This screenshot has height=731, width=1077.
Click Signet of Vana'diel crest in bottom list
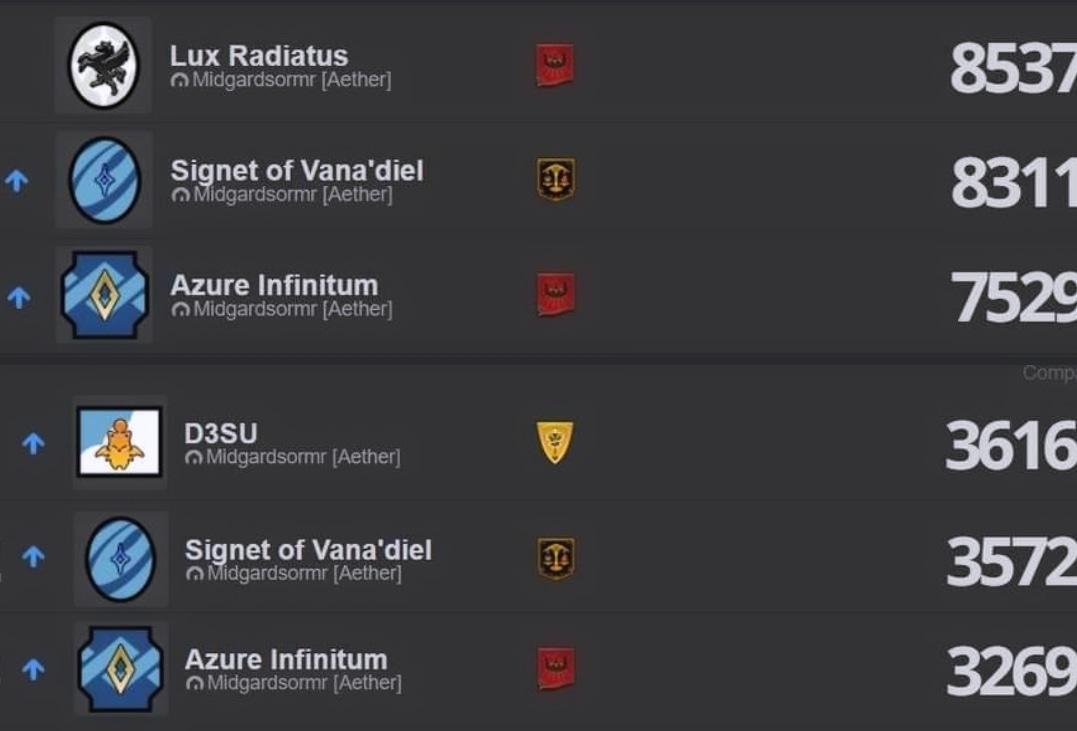pos(120,559)
